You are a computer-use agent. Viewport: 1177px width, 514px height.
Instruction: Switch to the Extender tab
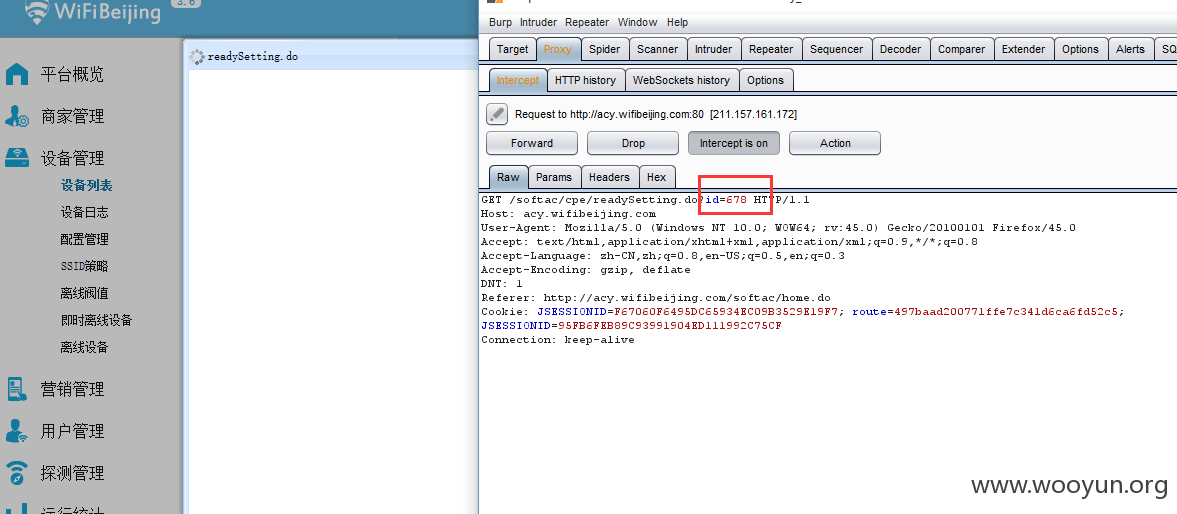click(1024, 50)
